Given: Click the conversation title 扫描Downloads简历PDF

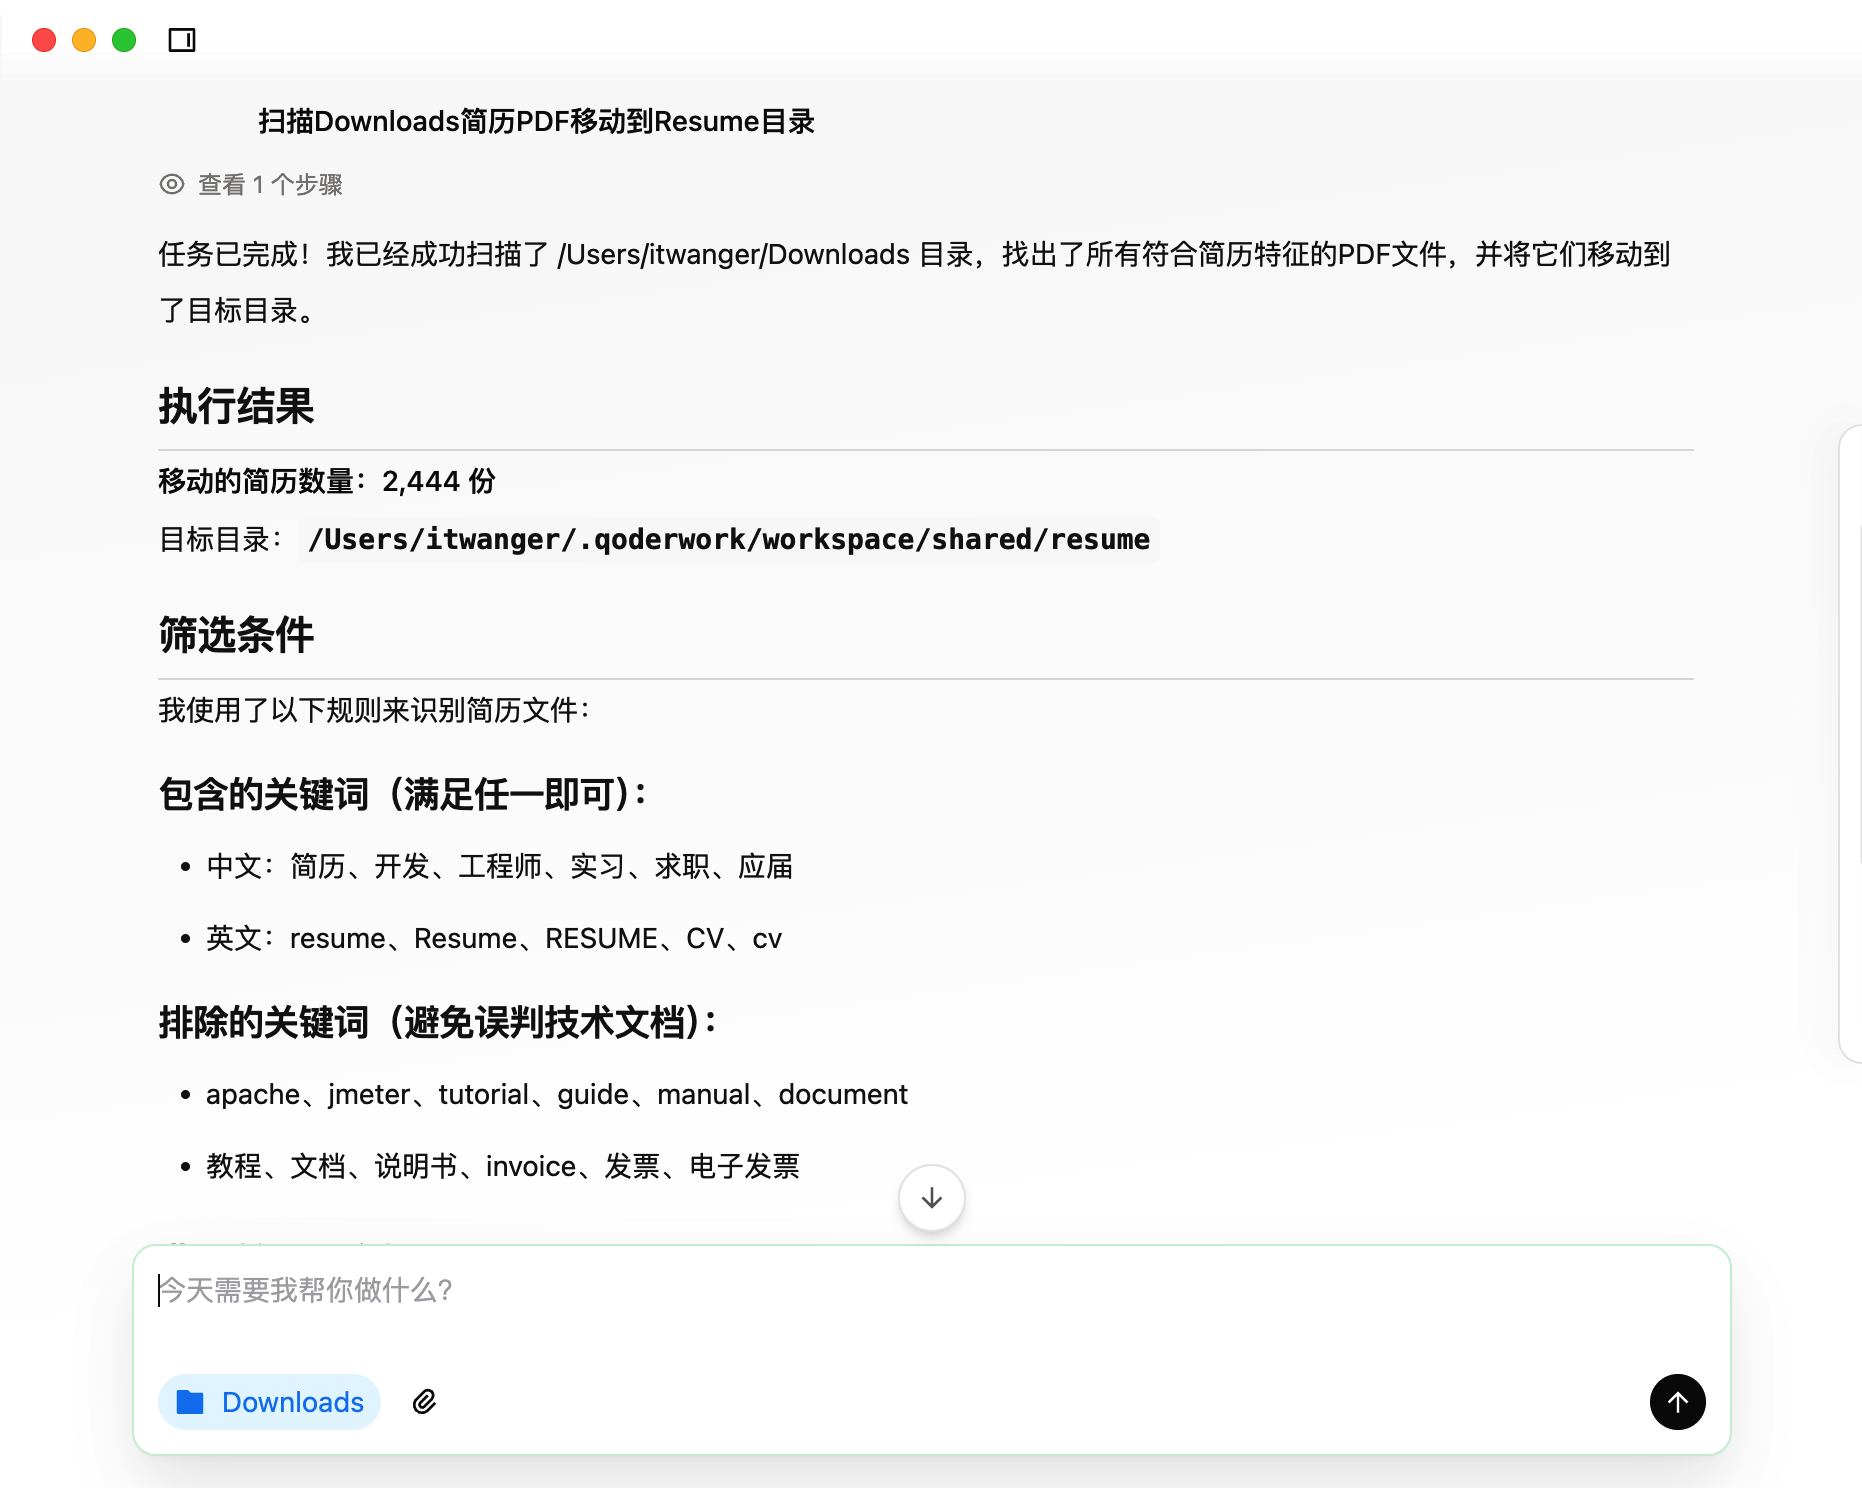Looking at the screenshot, I should tap(536, 121).
